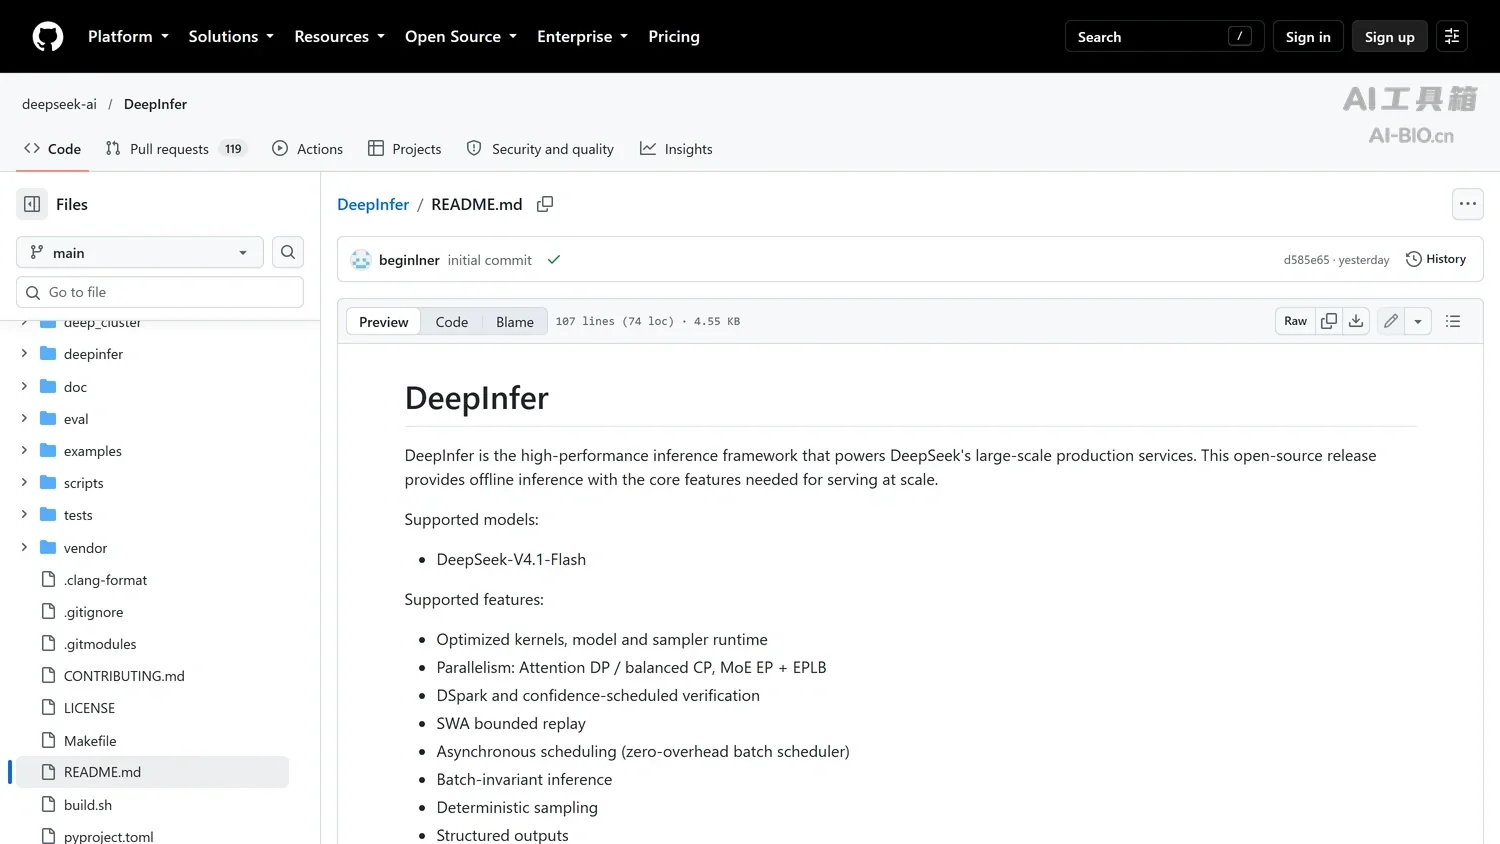This screenshot has height=844, width=1500.
Task: Switch to the Actions tab
Action: coord(308,149)
